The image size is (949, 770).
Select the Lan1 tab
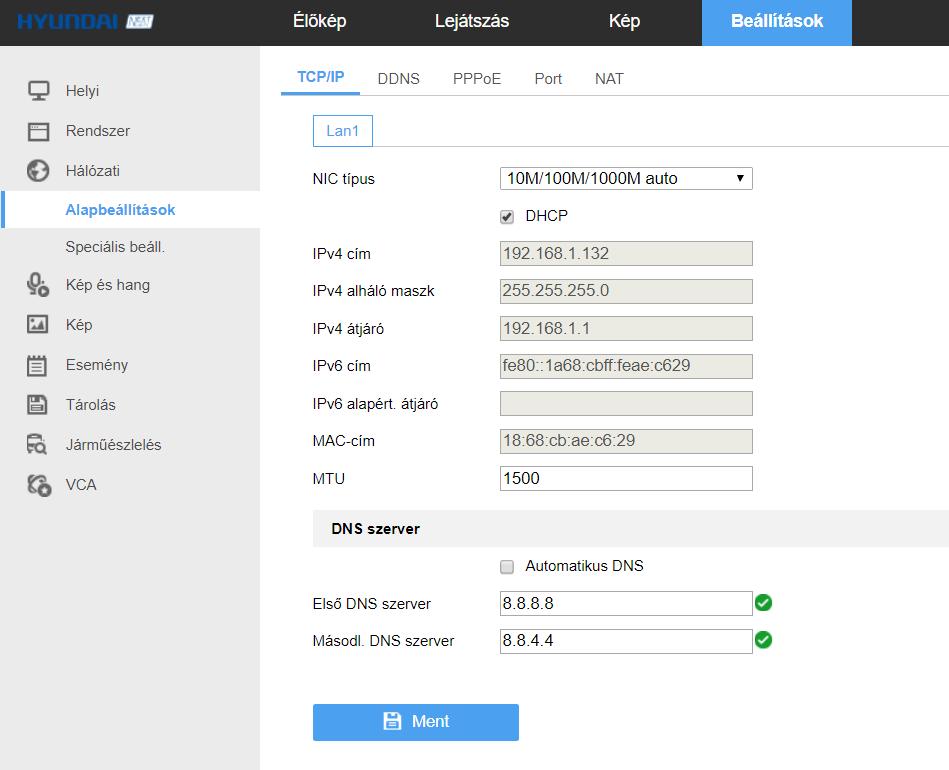coord(343,131)
